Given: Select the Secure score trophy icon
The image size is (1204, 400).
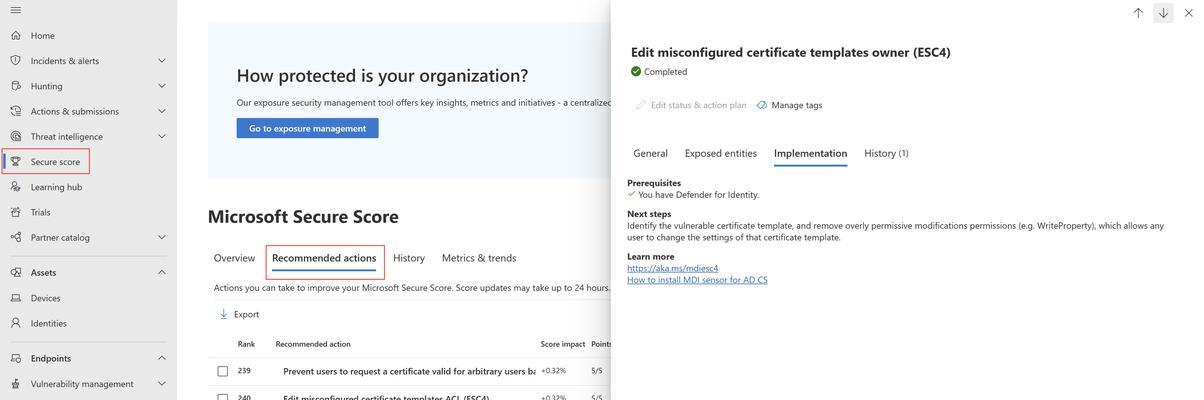Looking at the screenshot, I should coord(15,161).
